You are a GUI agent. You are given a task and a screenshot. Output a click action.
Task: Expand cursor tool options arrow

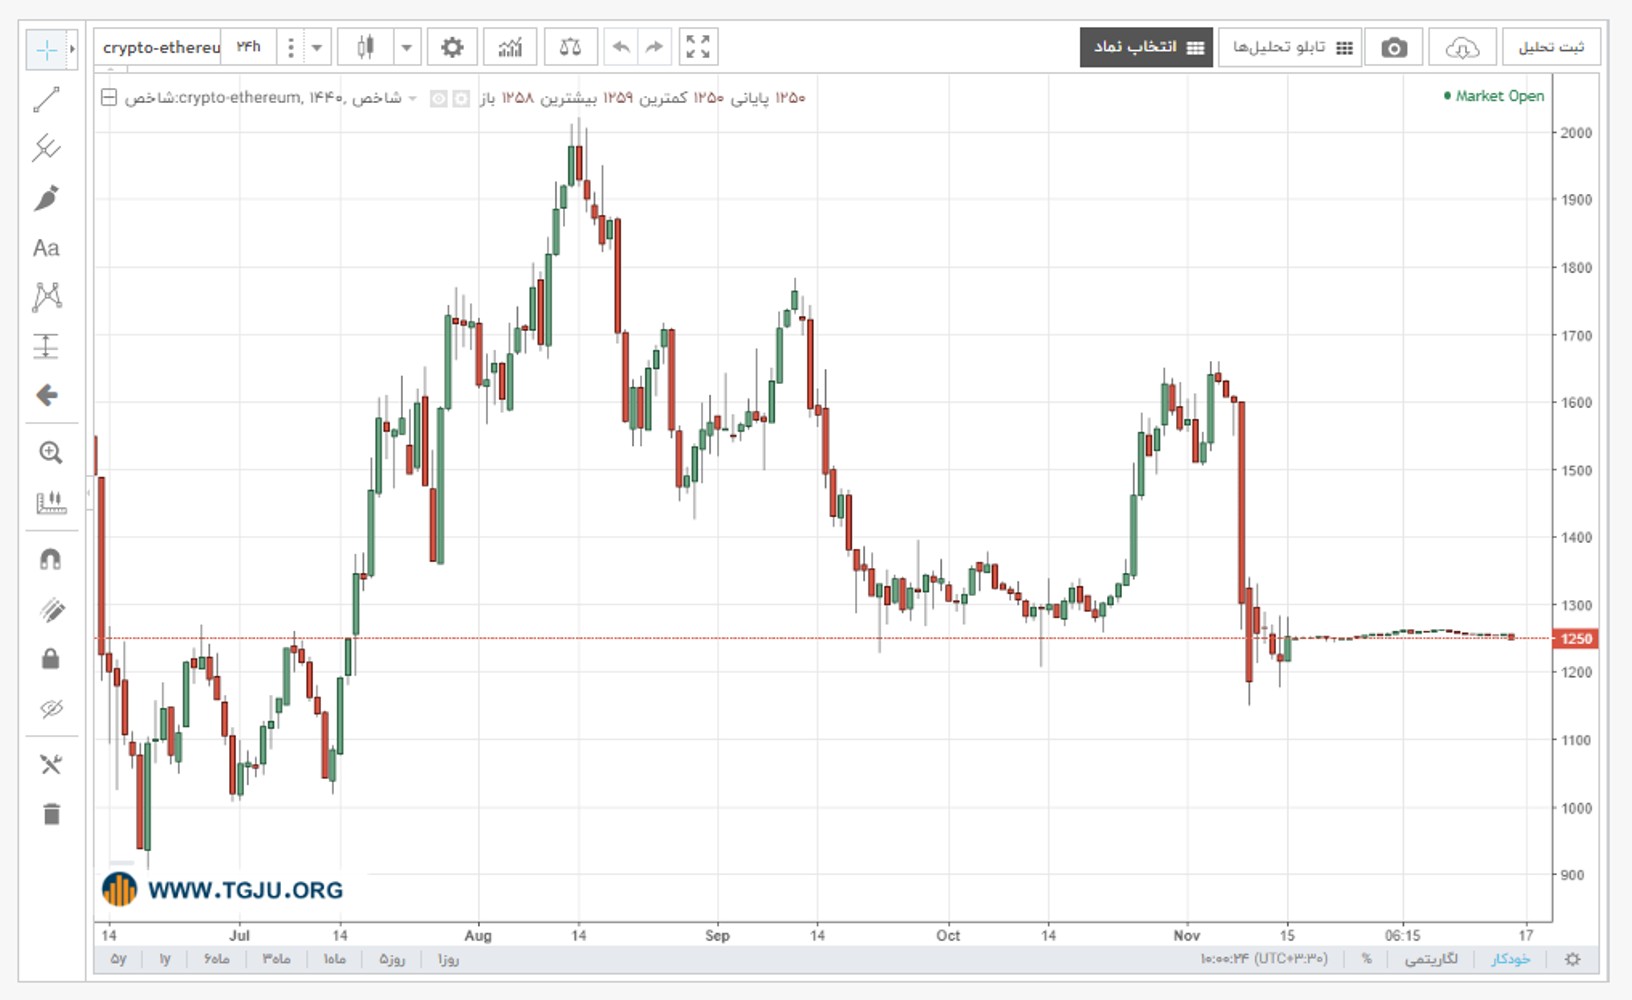click(72, 49)
